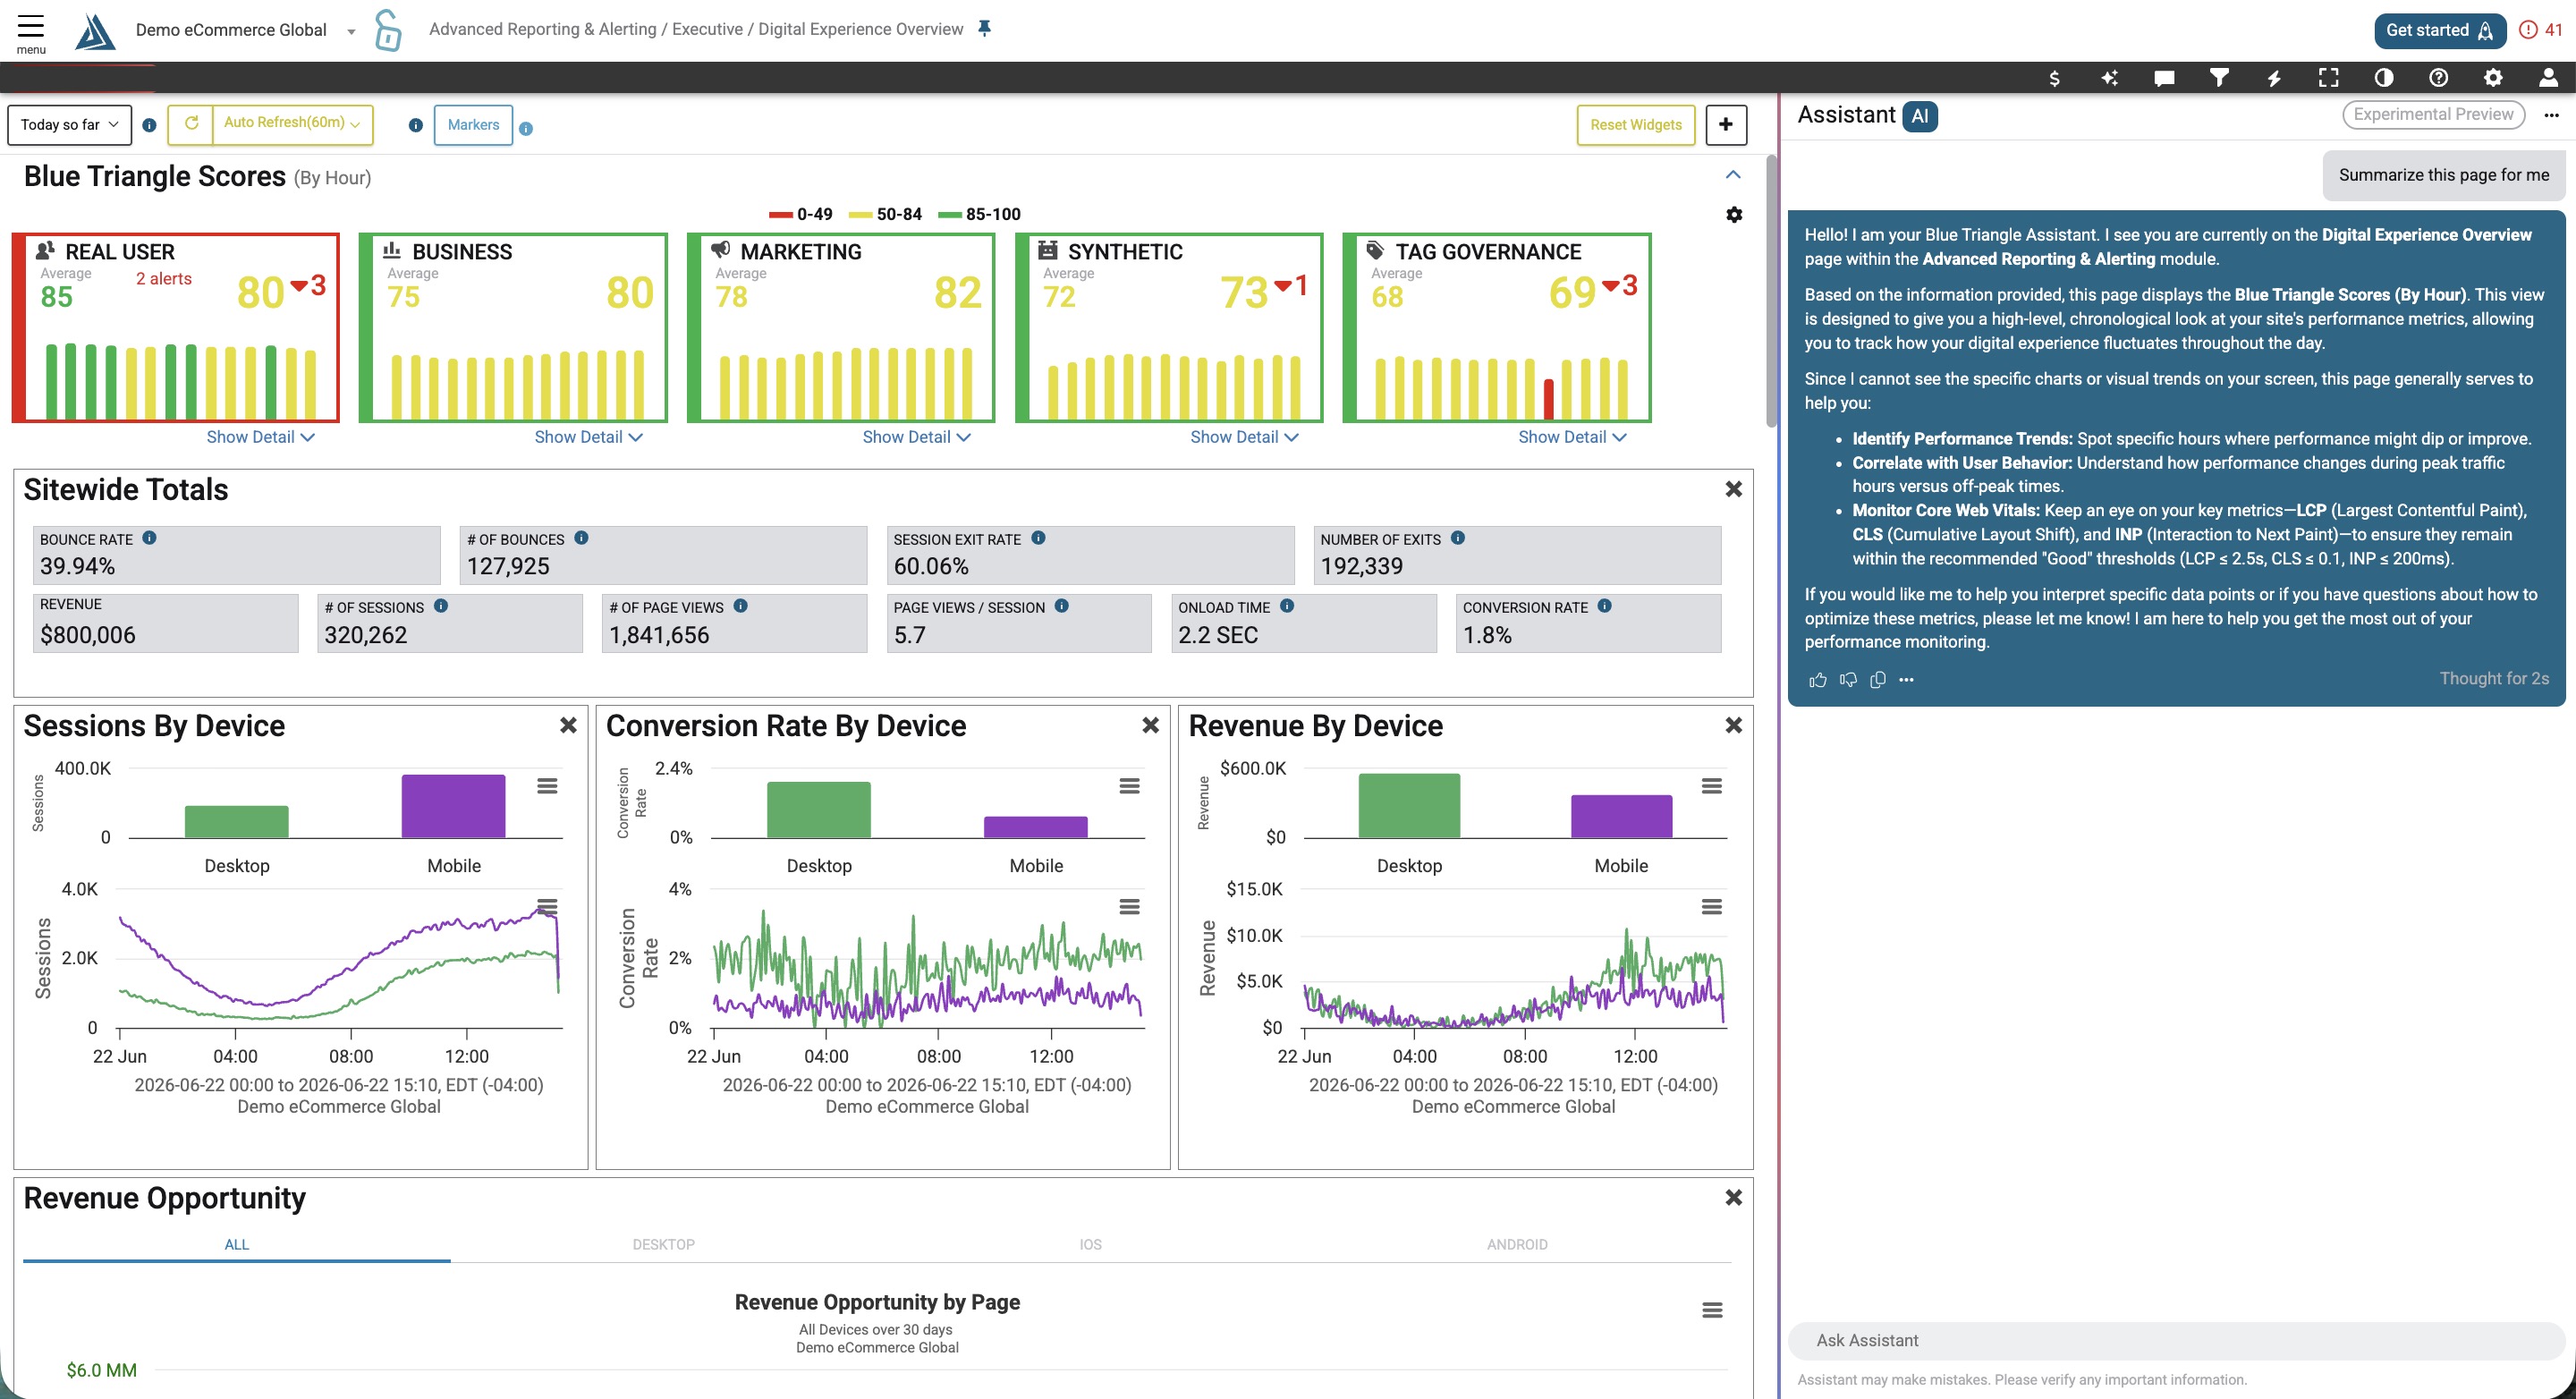Open the Assistant panel more options menu

pyautogui.click(x=2551, y=115)
